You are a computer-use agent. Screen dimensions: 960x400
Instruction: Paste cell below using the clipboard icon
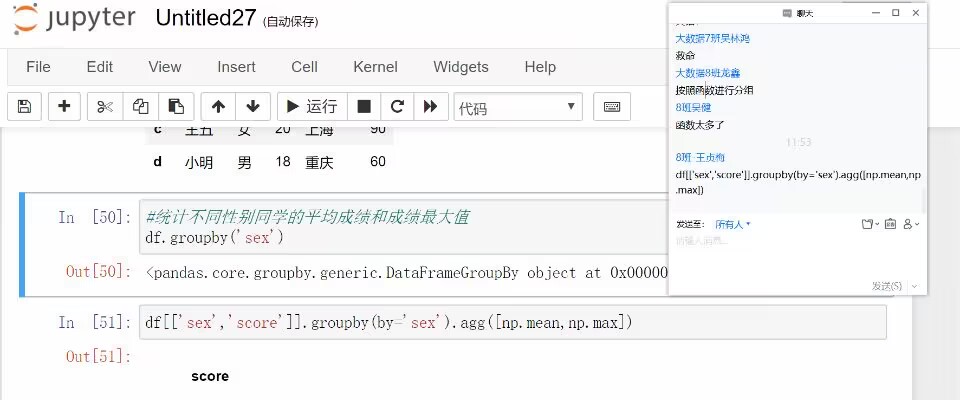click(175, 106)
